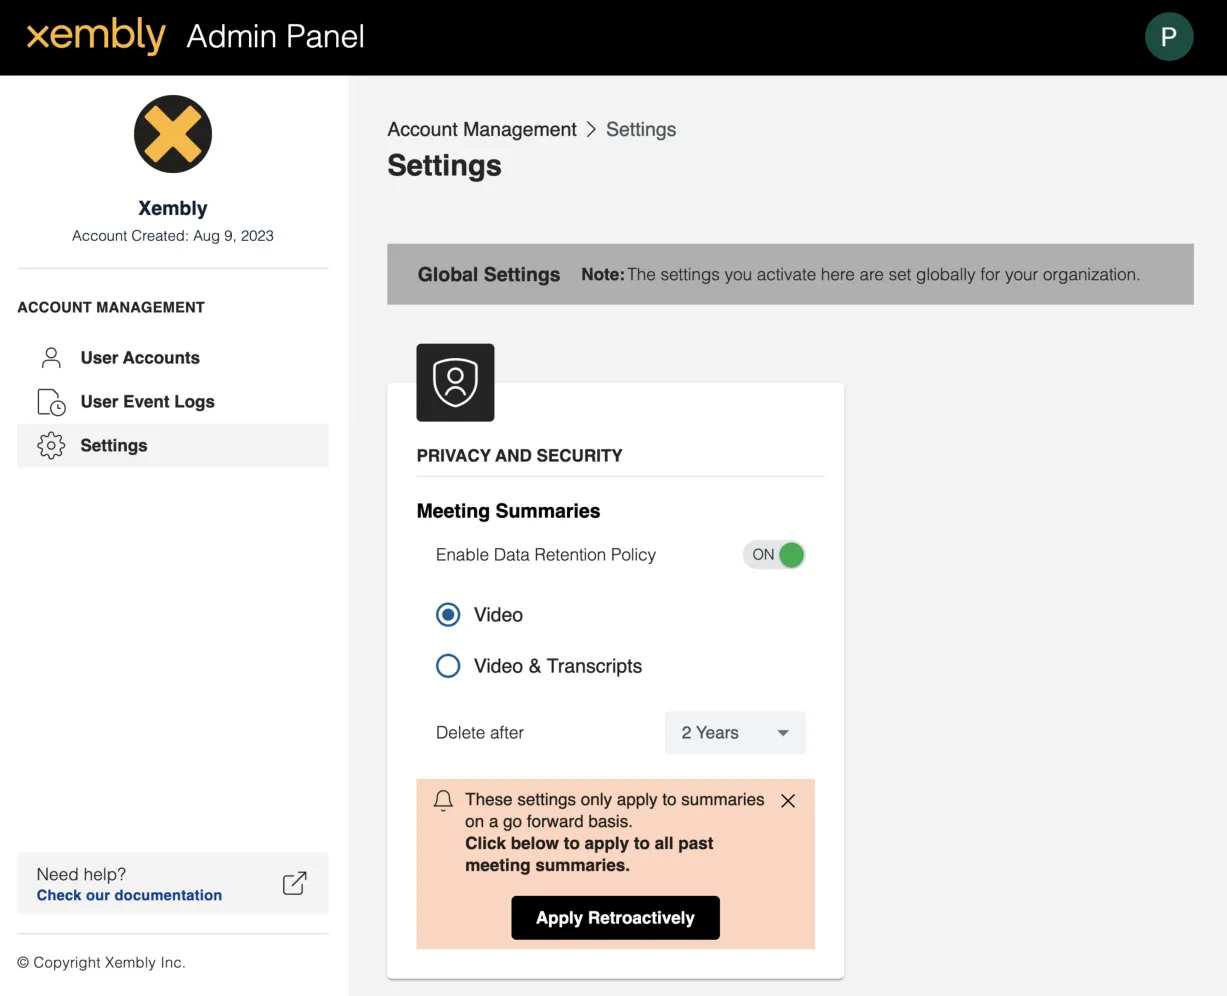Click the User Event Logs document icon

click(51, 402)
